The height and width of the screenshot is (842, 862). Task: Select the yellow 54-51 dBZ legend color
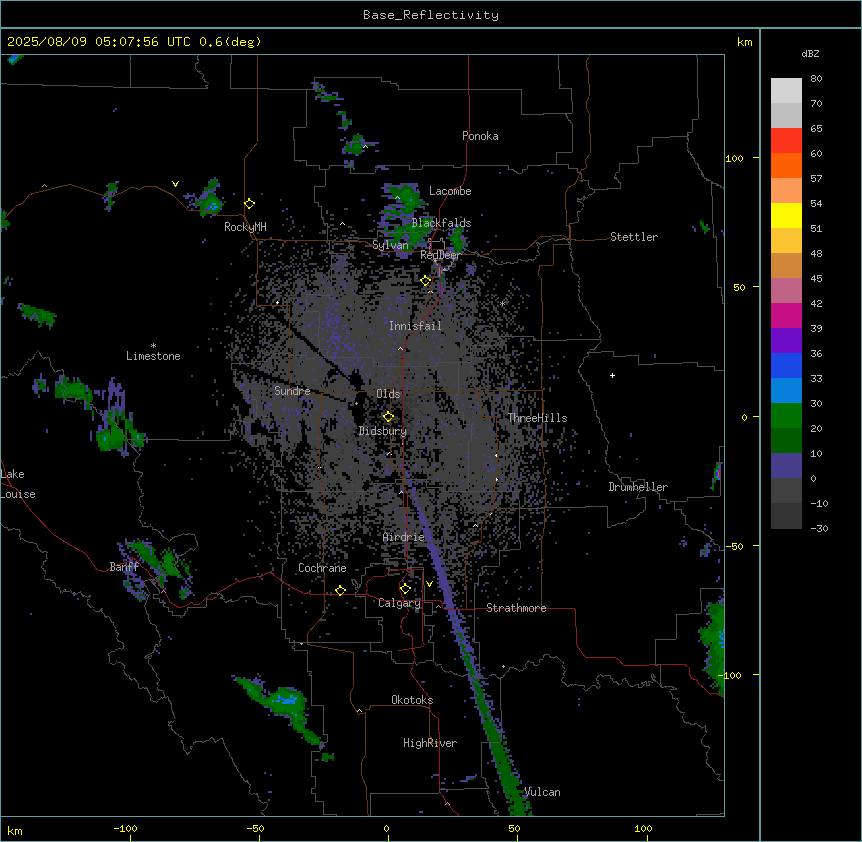click(786, 216)
